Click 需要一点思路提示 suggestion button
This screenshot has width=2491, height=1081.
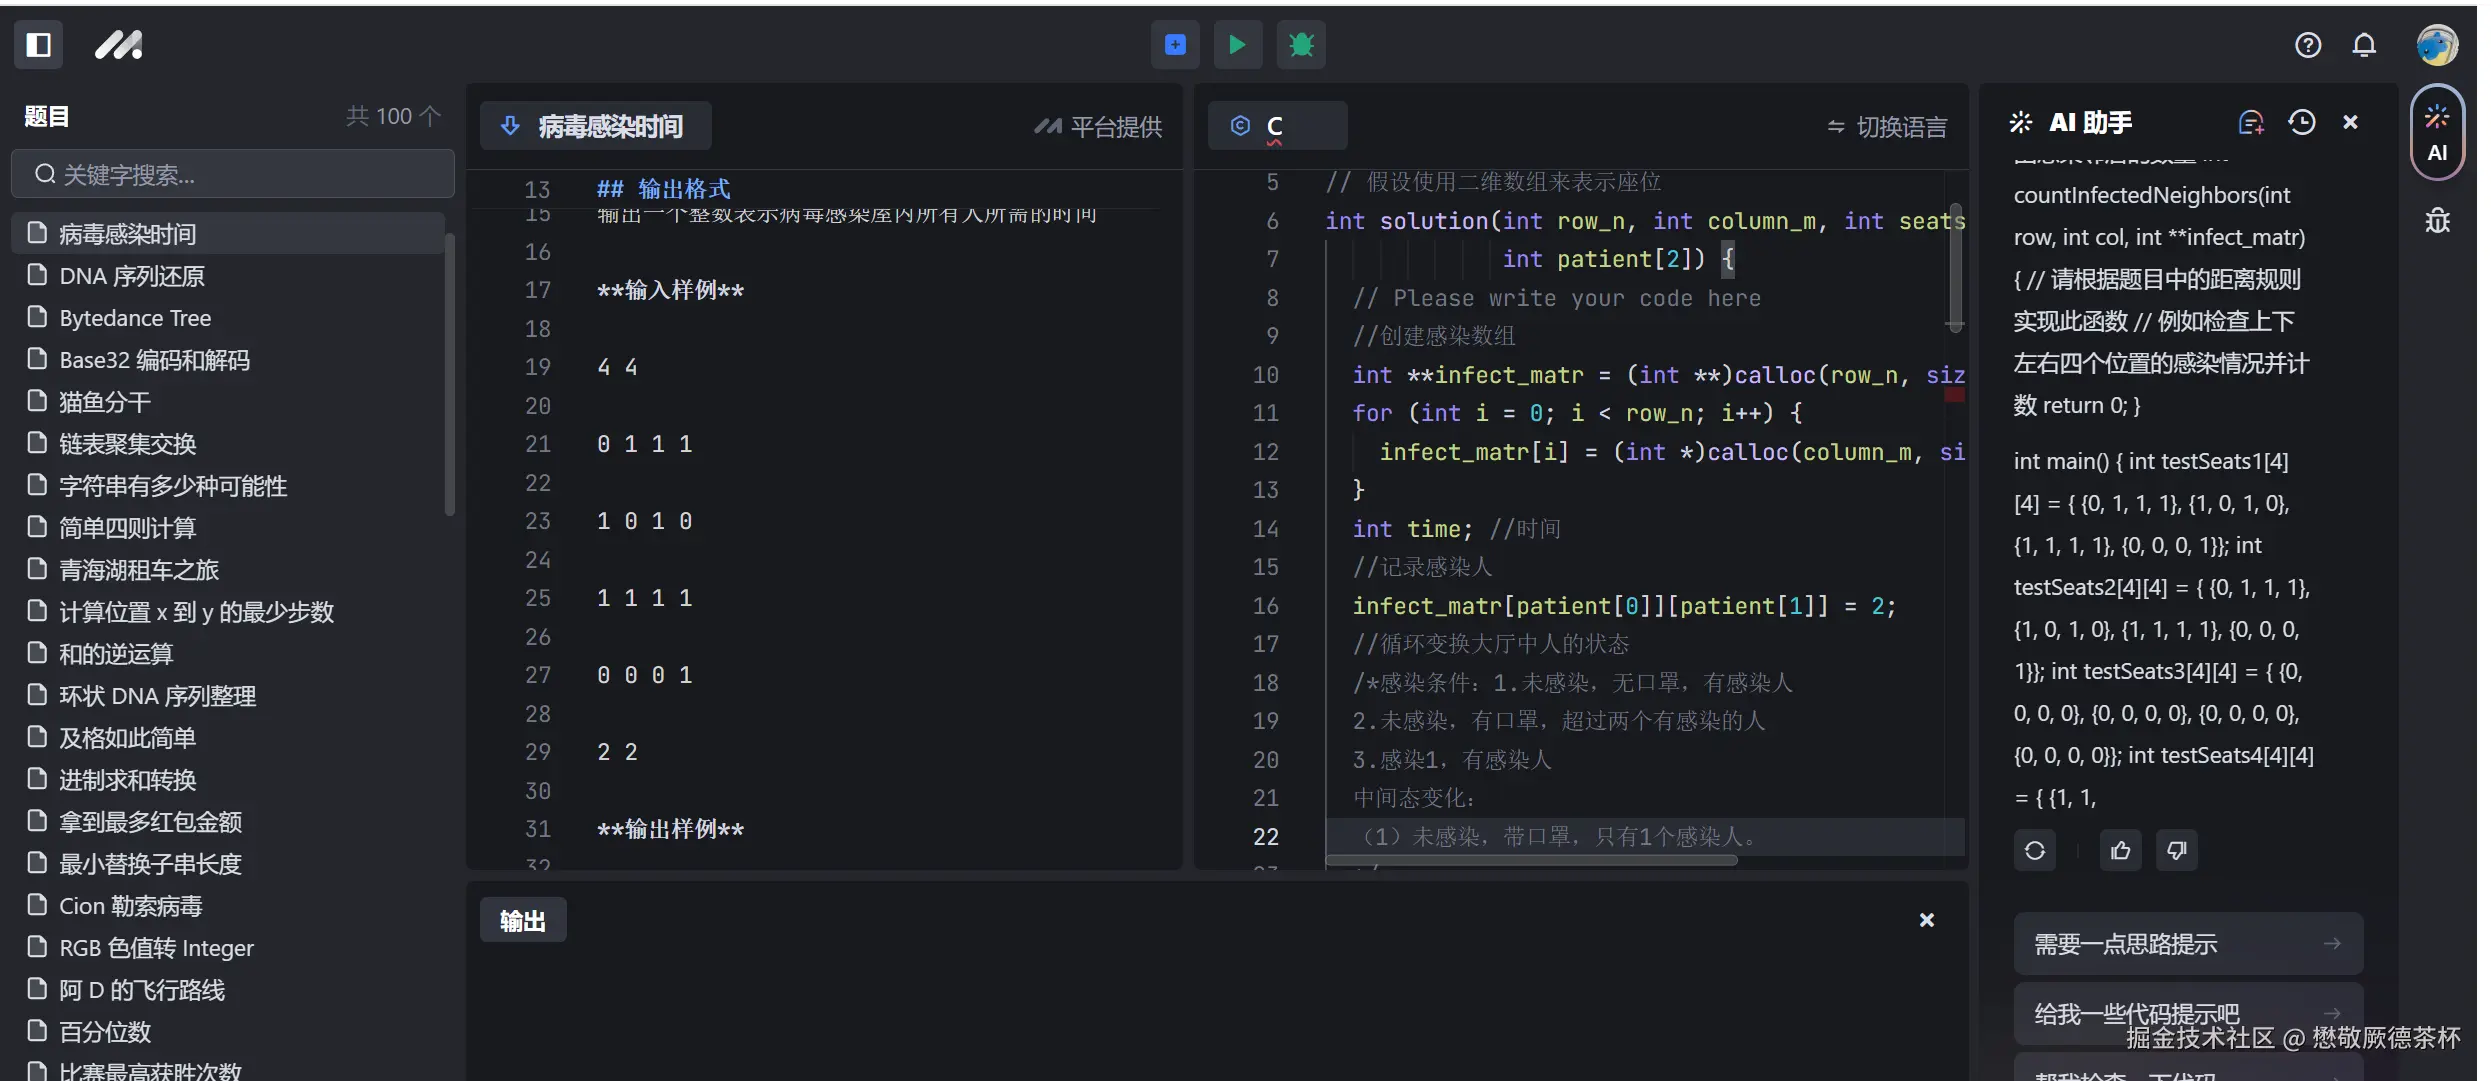coord(2187,943)
